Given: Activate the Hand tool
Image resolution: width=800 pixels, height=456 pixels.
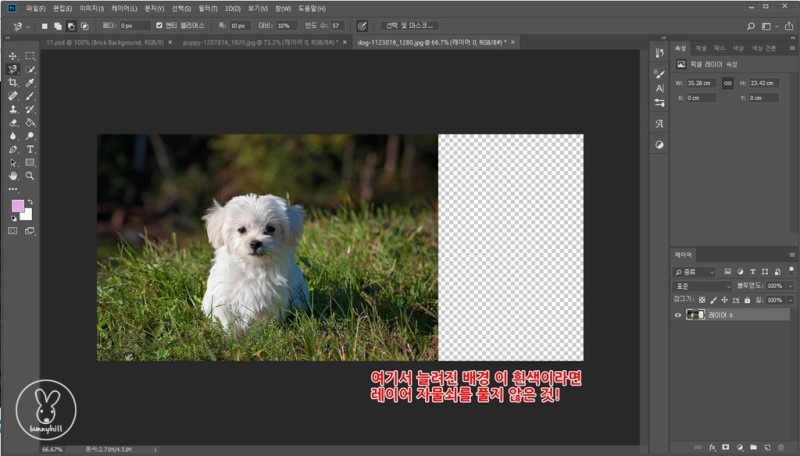Looking at the screenshot, I should [x=13, y=175].
